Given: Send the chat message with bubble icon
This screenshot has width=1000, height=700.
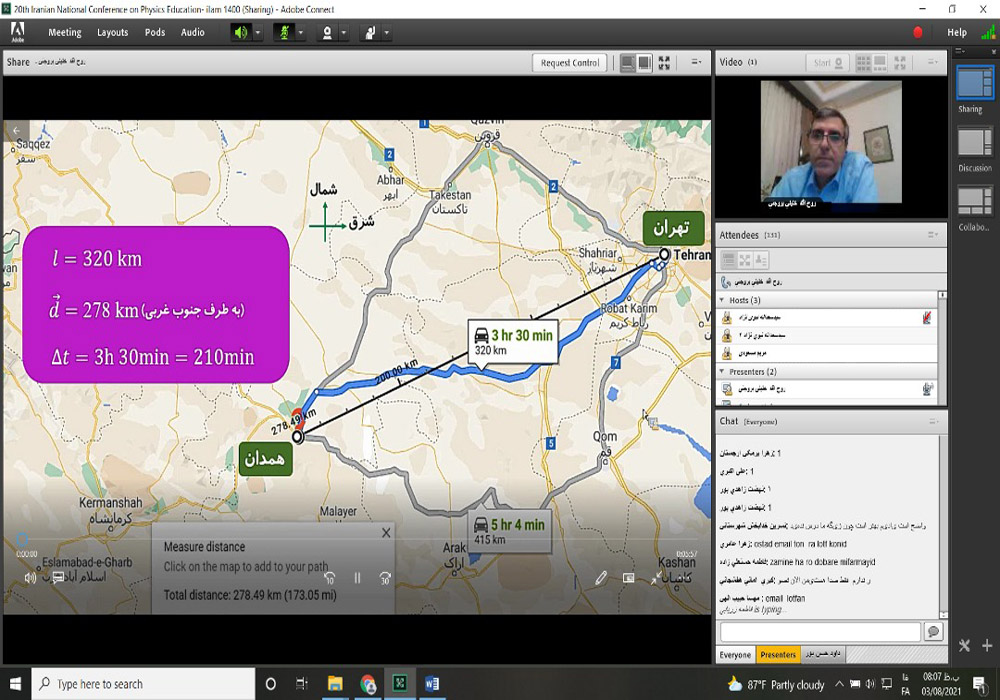Looking at the screenshot, I should coord(933,632).
